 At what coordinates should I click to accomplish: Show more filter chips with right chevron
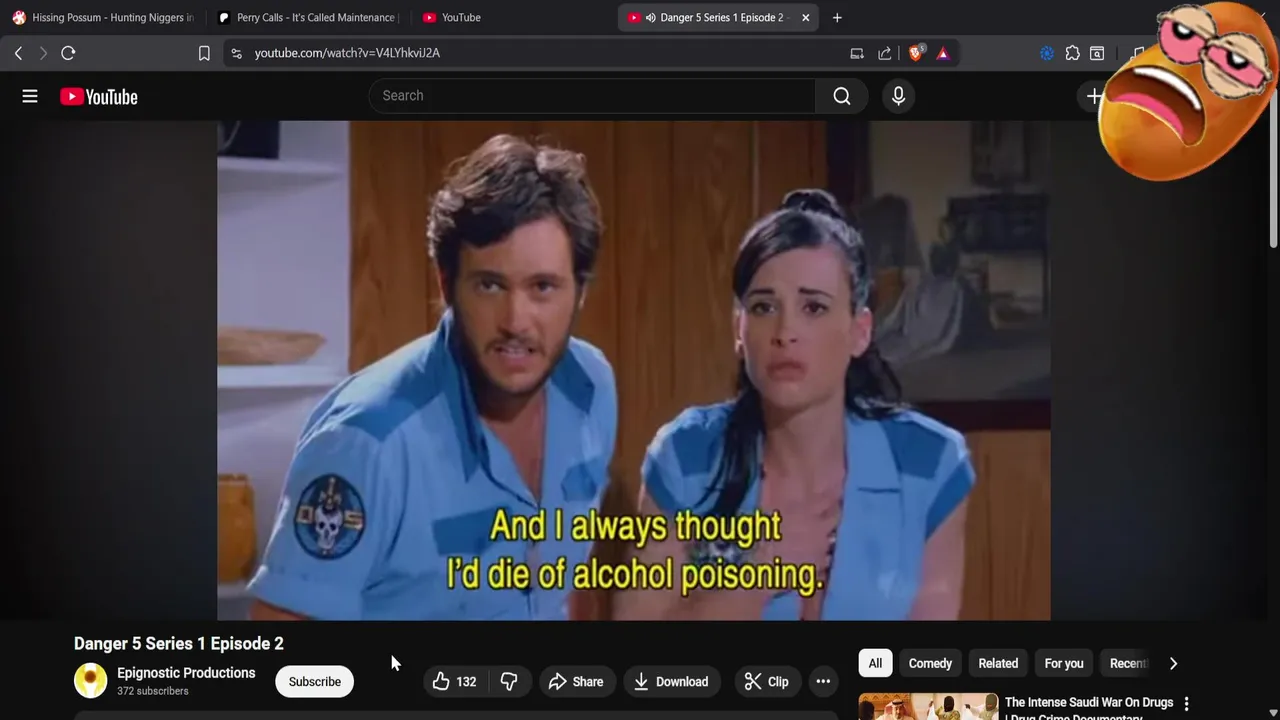coord(1173,663)
